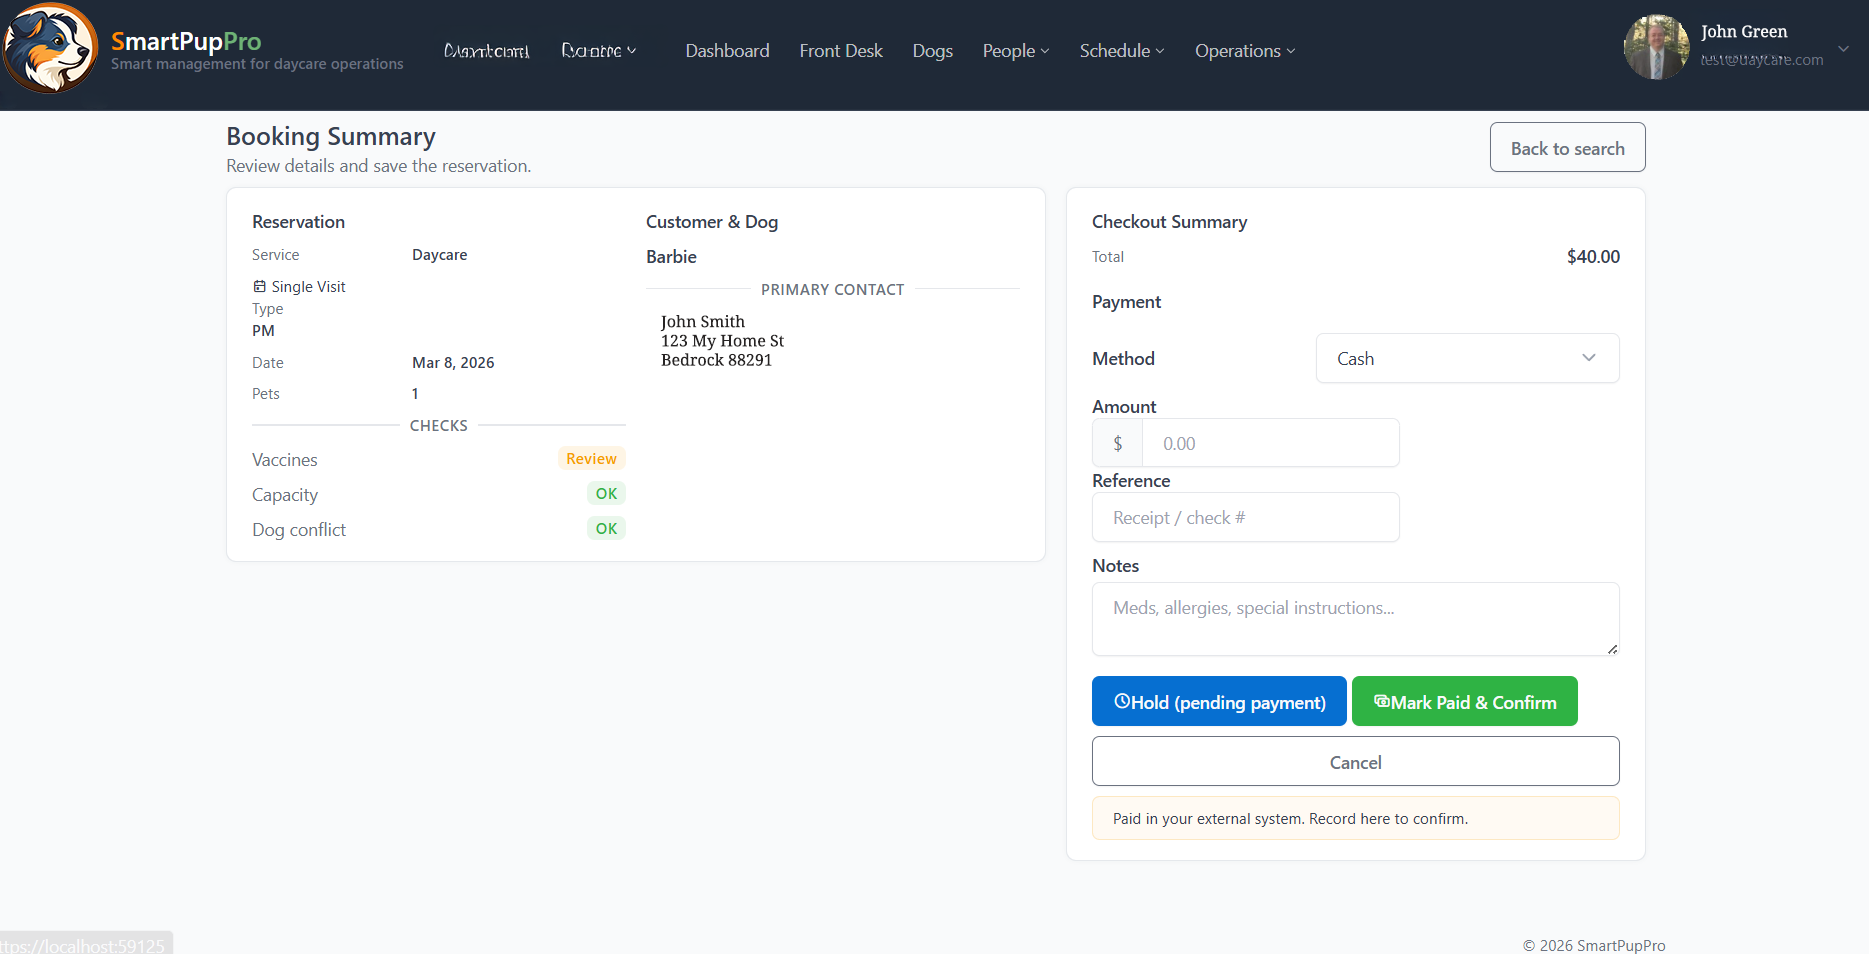Click Mark Paid & Confirm button
The image size is (1869, 954).
1464,702
